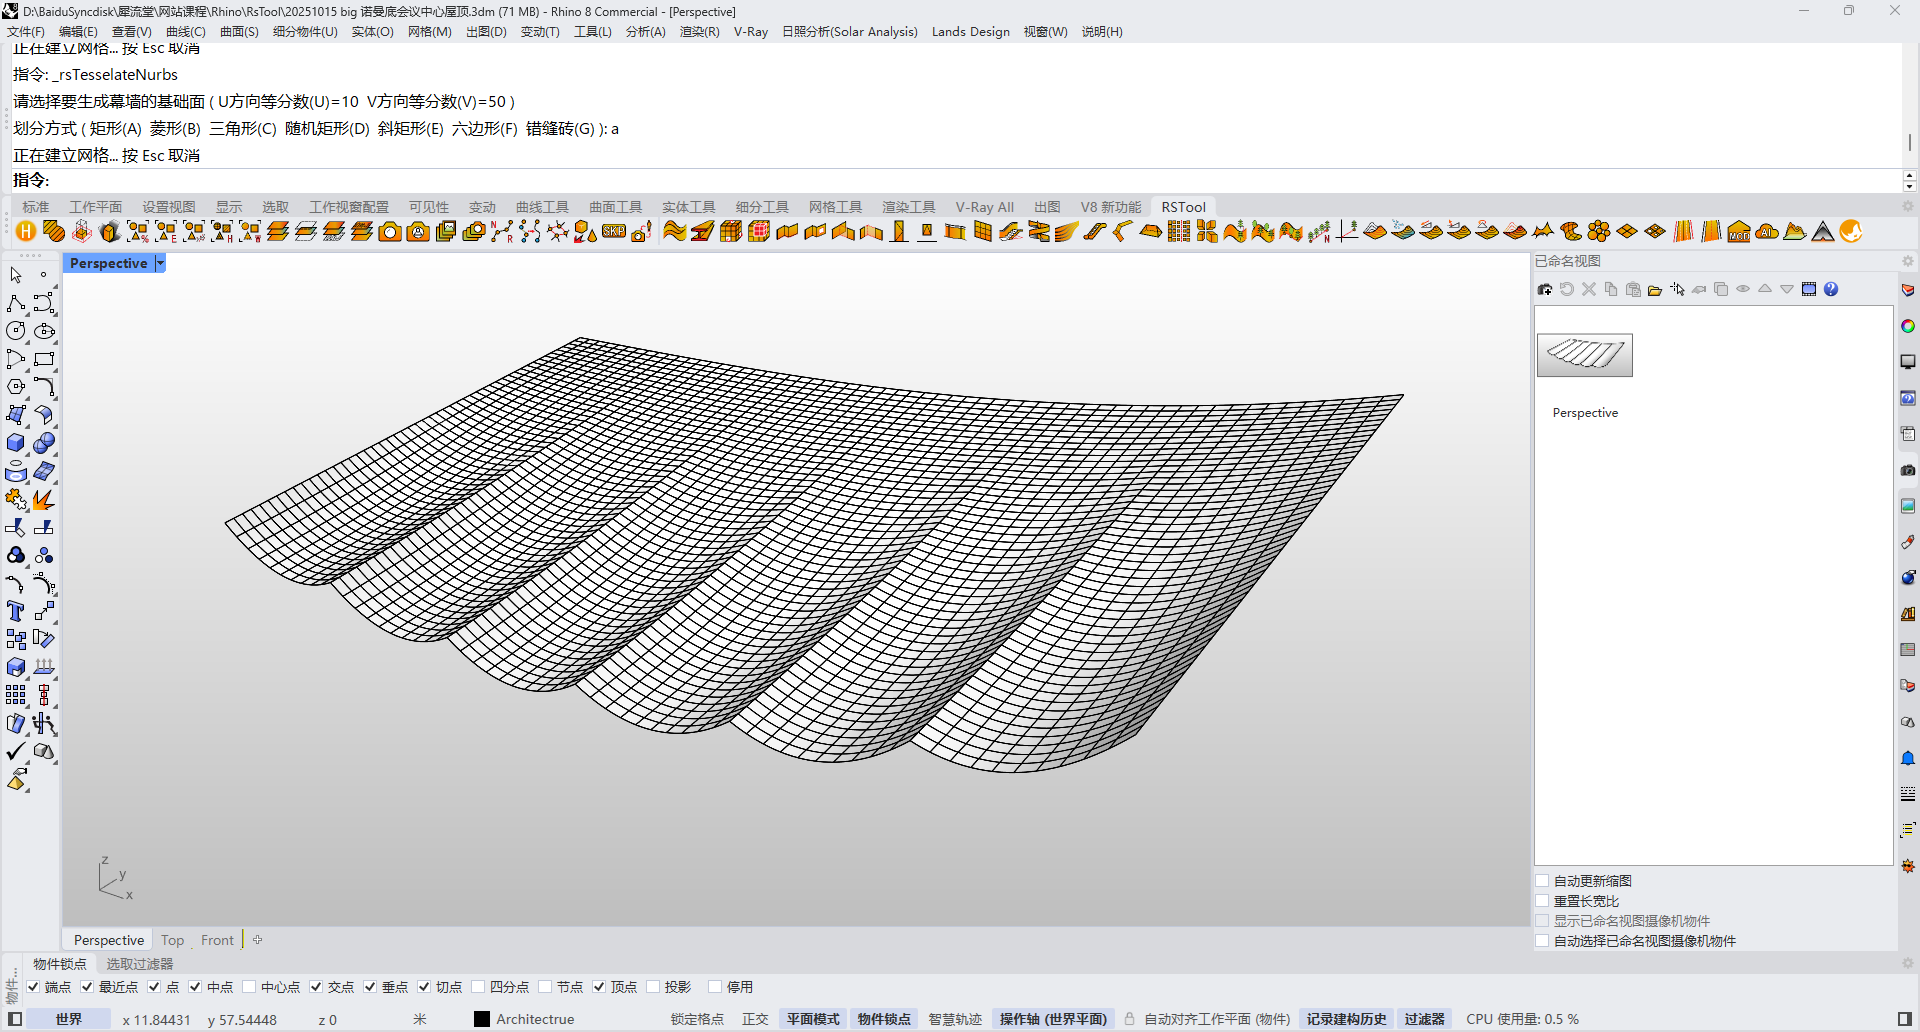Switch to the 网格工具 toolbar tab
The width and height of the screenshot is (1920, 1032).
click(835, 207)
